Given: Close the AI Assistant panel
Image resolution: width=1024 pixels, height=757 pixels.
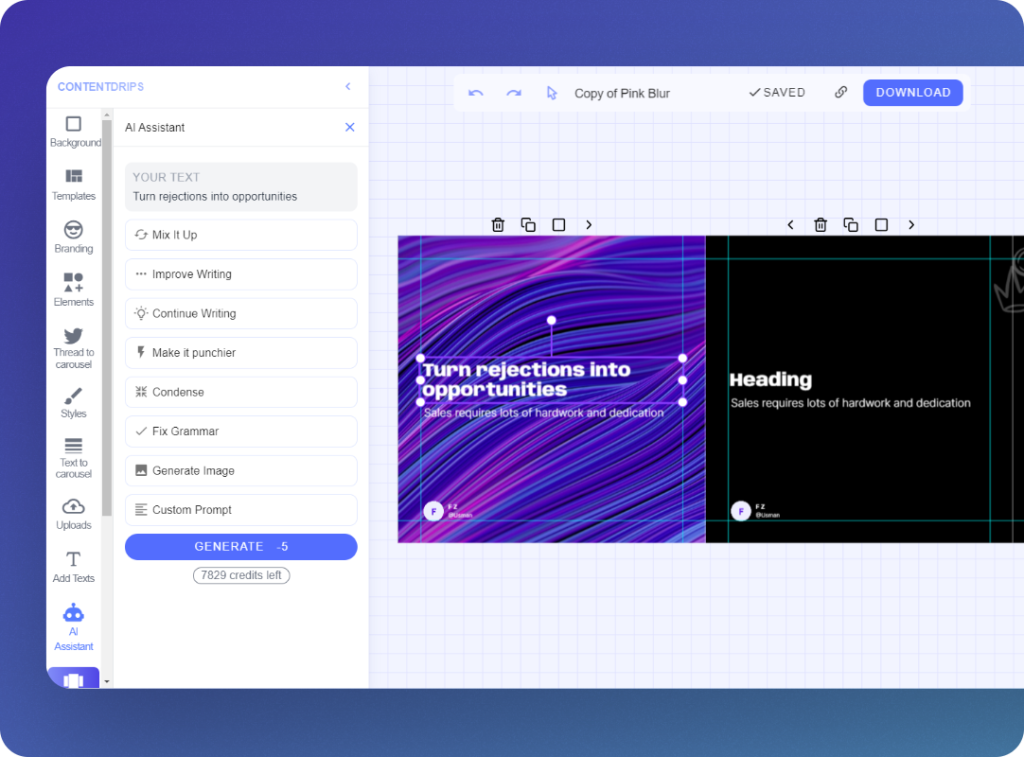Looking at the screenshot, I should [x=350, y=127].
